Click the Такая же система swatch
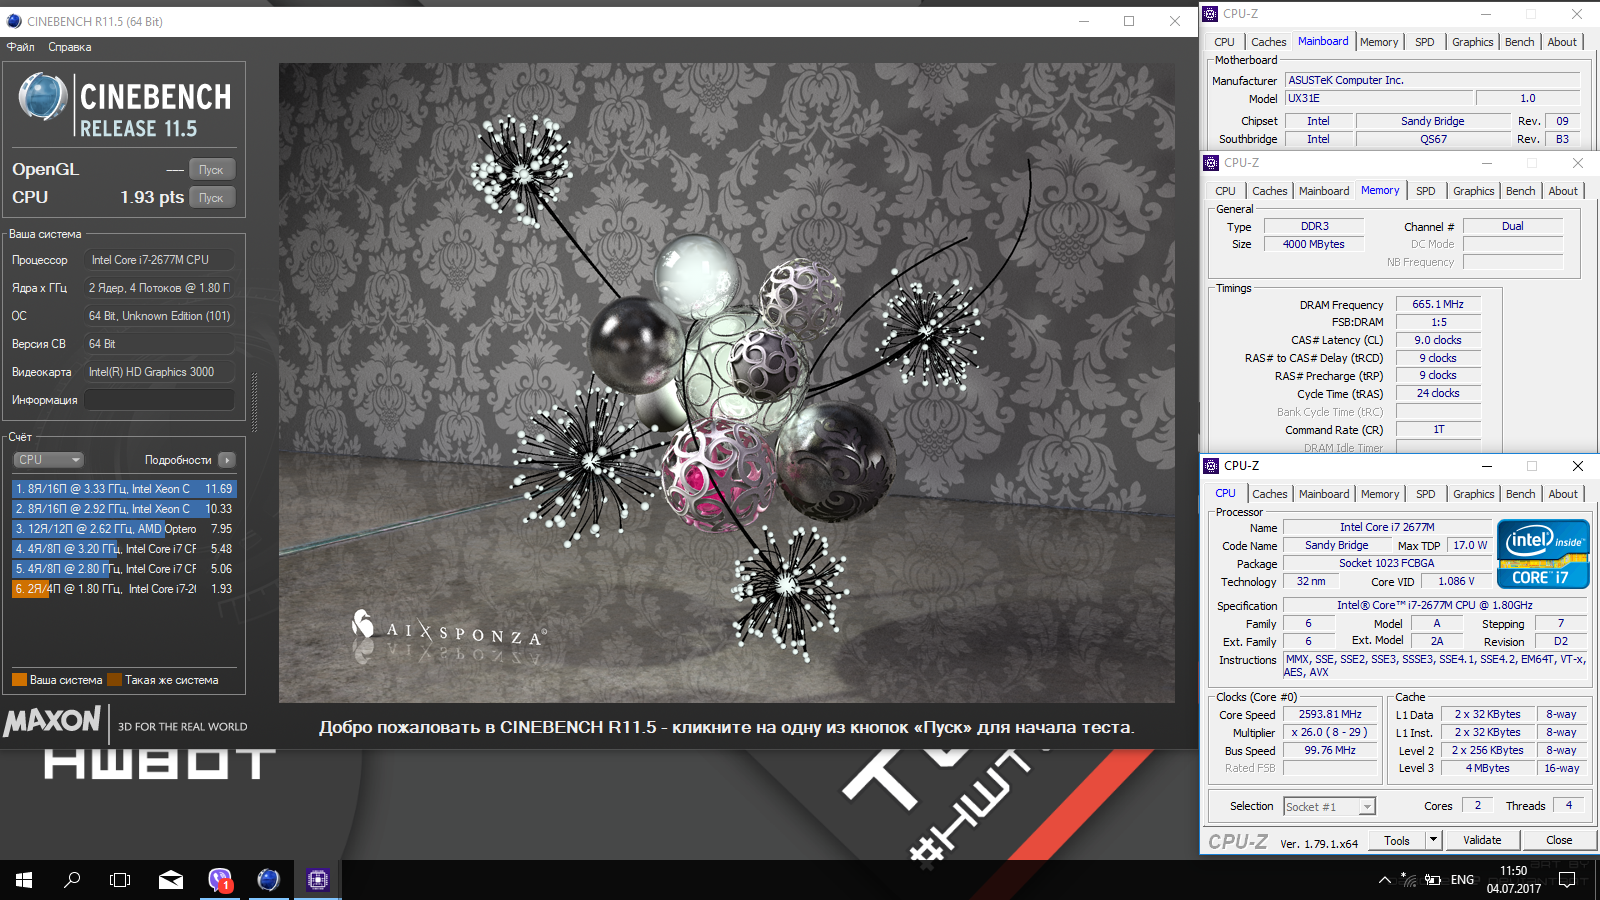1600x900 pixels. [114, 680]
